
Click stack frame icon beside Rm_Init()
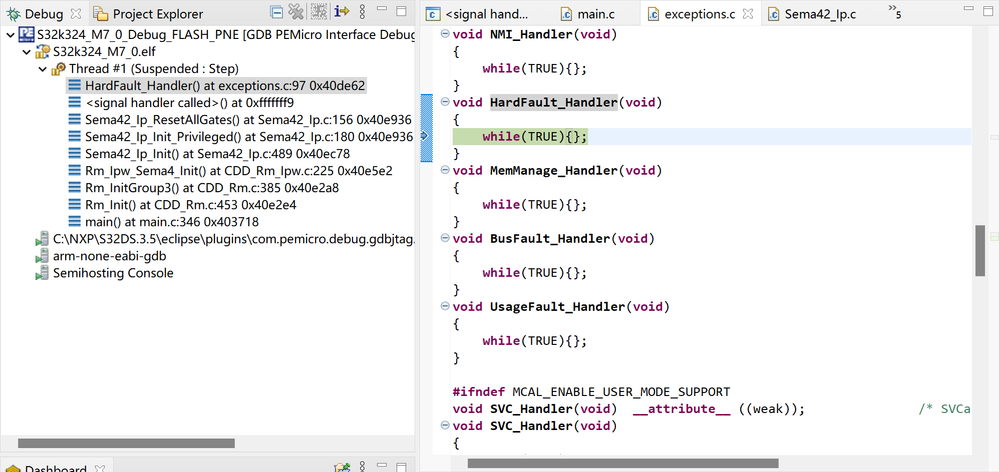(75, 205)
